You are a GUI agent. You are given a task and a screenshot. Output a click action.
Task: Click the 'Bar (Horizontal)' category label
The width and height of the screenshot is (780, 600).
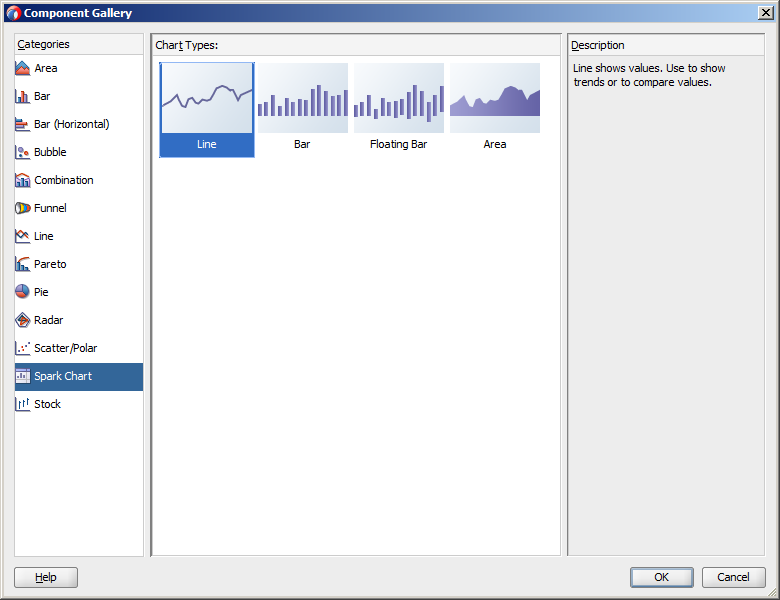point(72,124)
